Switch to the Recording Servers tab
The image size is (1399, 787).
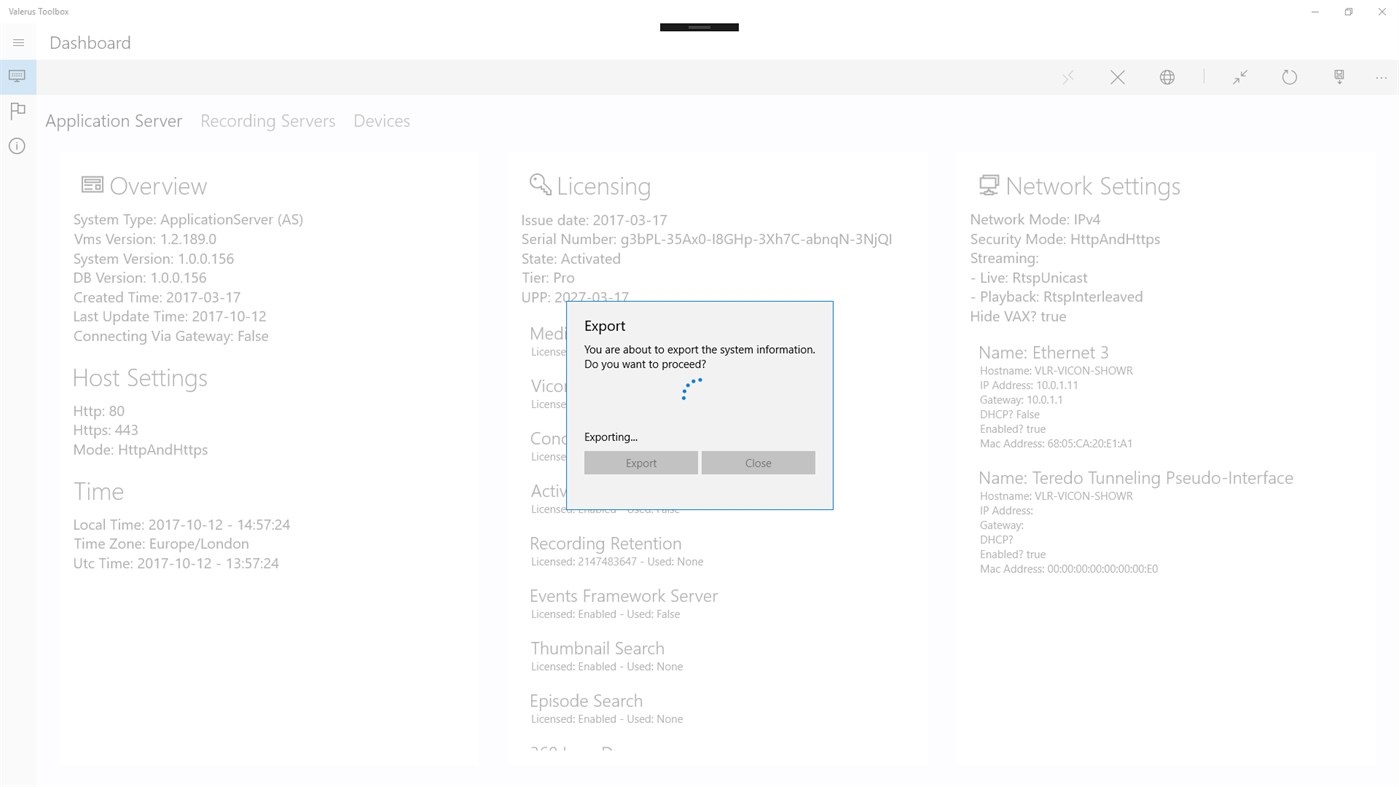(x=267, y=120)
